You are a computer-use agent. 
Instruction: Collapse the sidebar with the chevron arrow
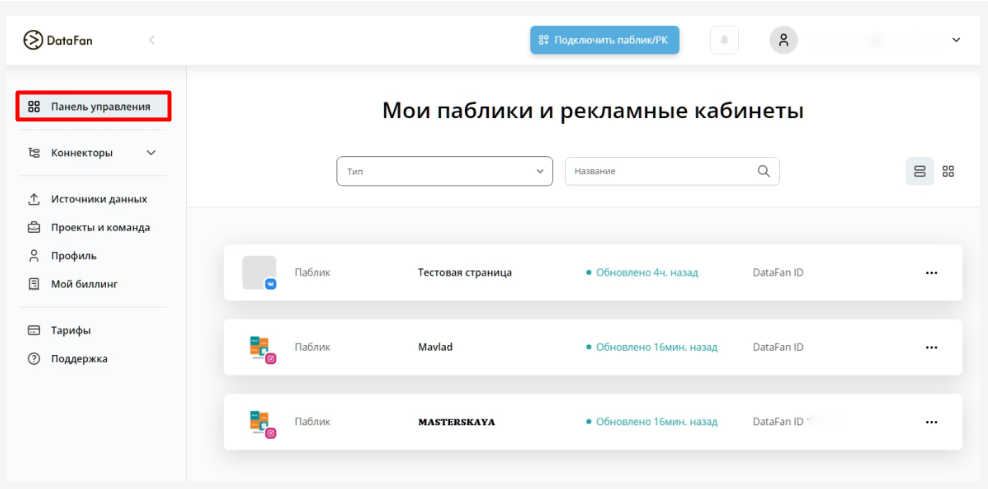point(152,40)
